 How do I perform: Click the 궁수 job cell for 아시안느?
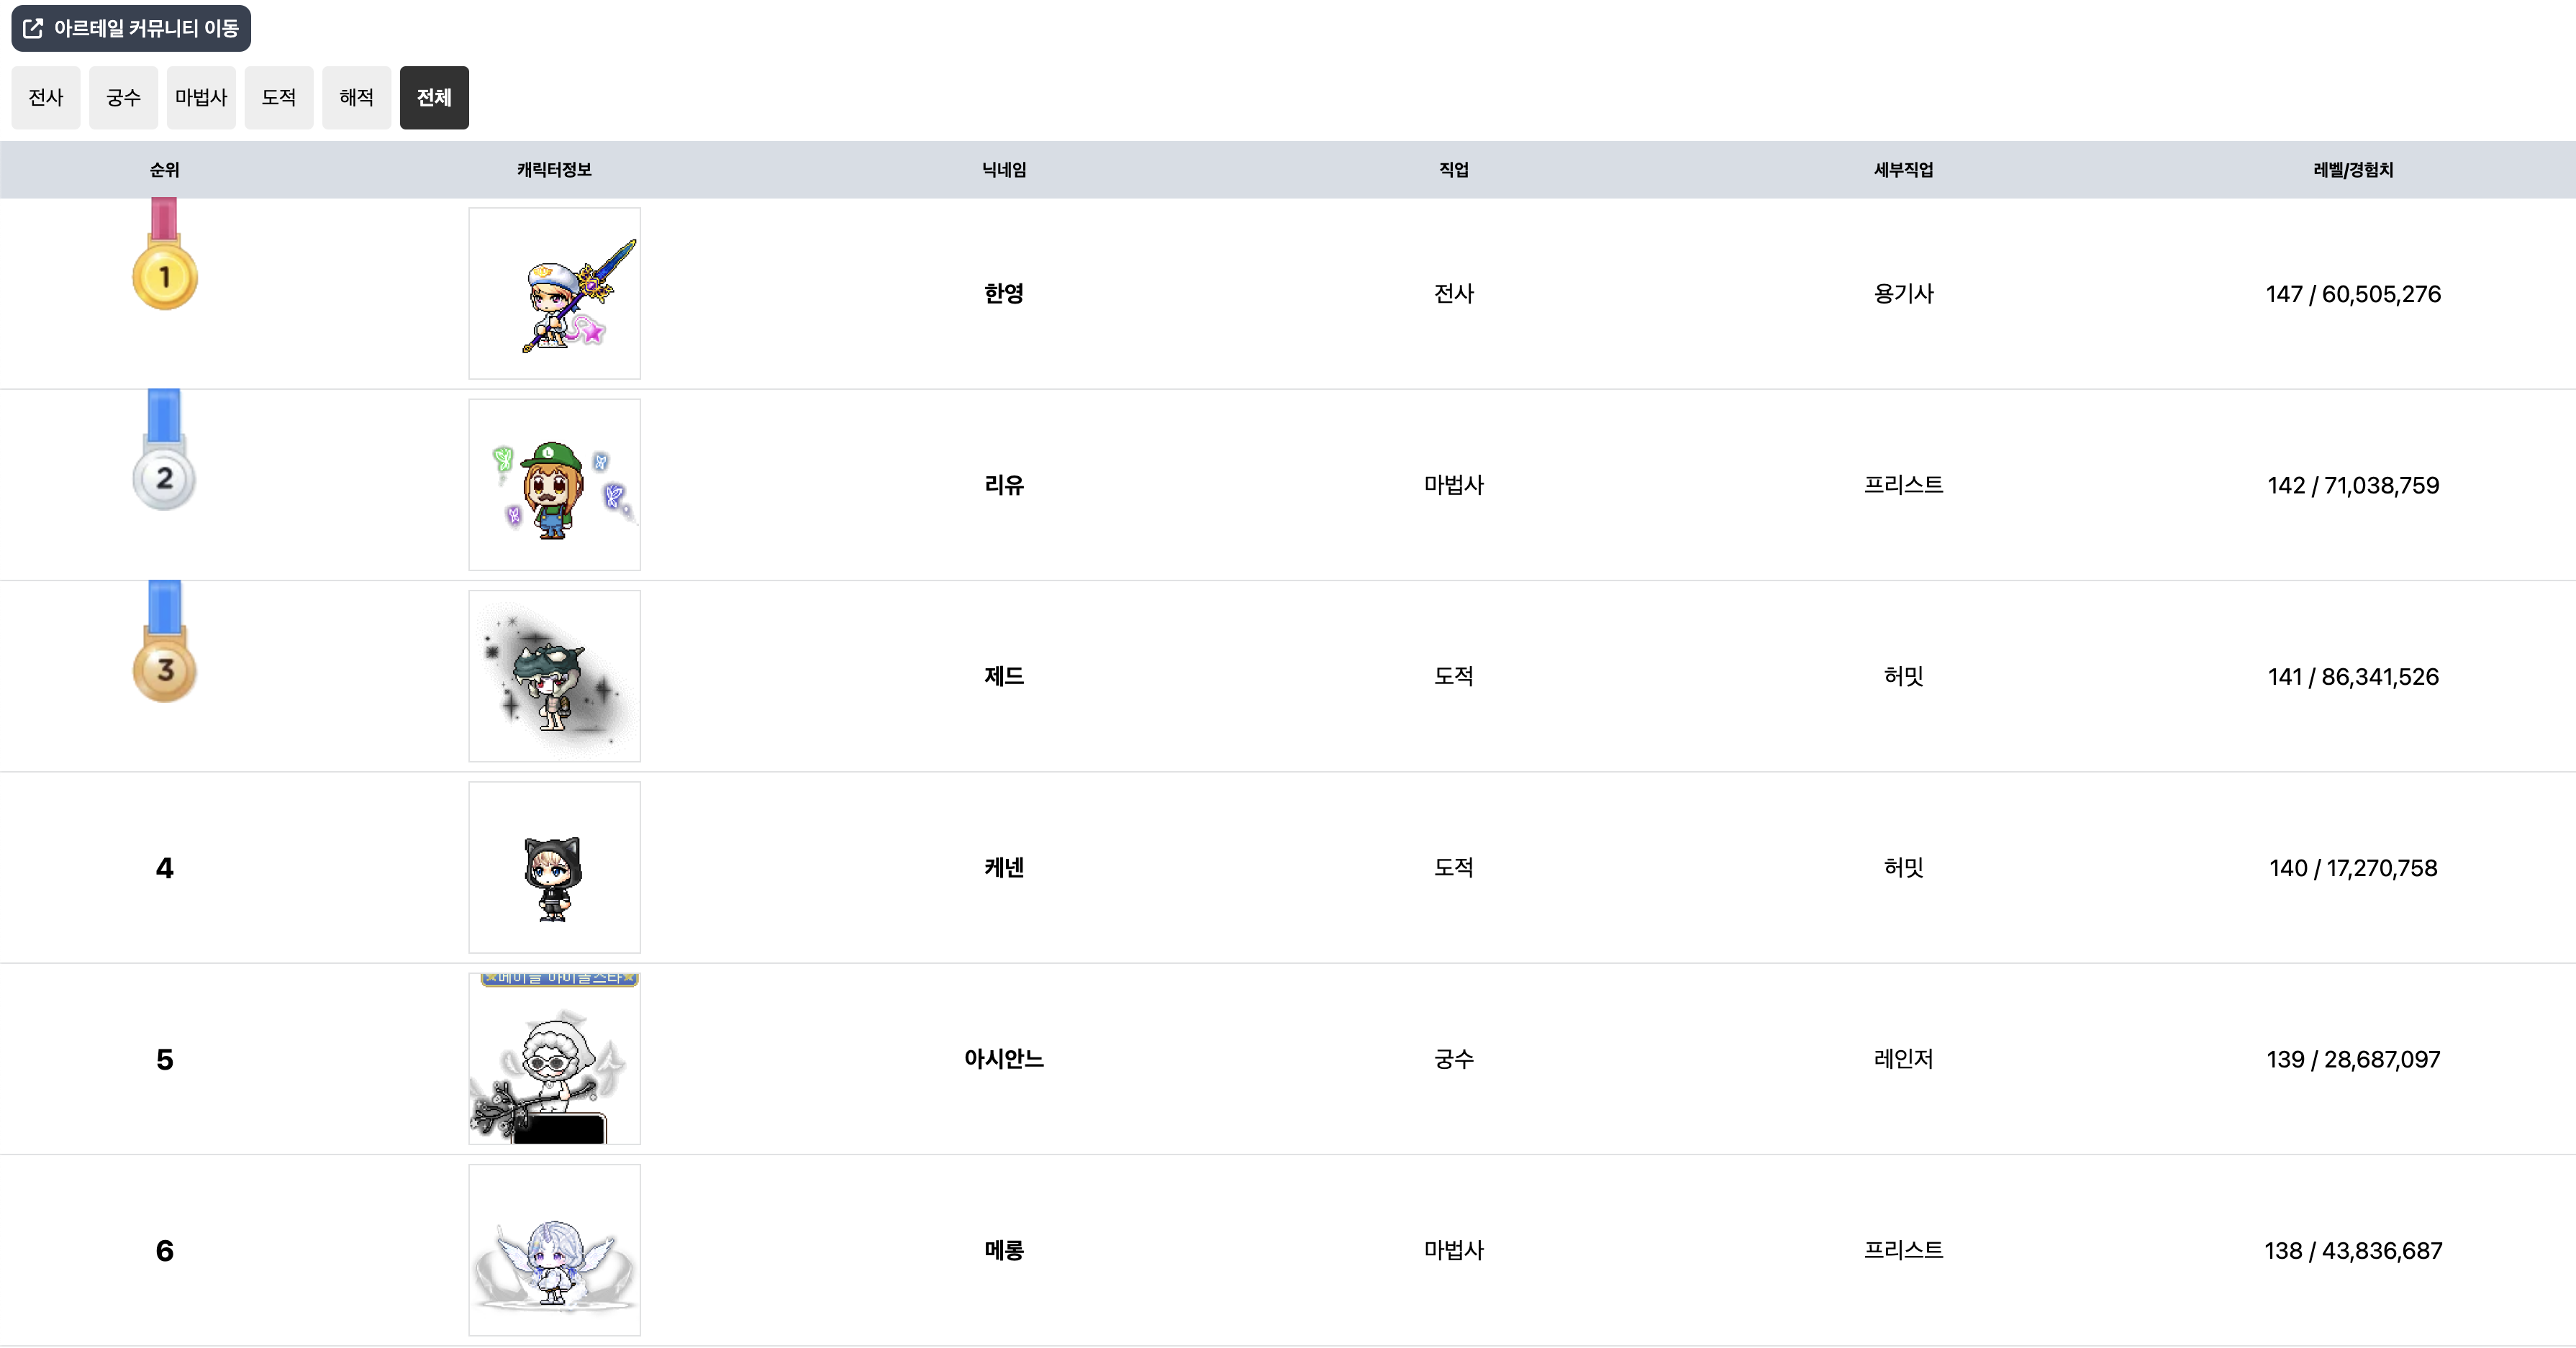[x=1454, y=1059]
